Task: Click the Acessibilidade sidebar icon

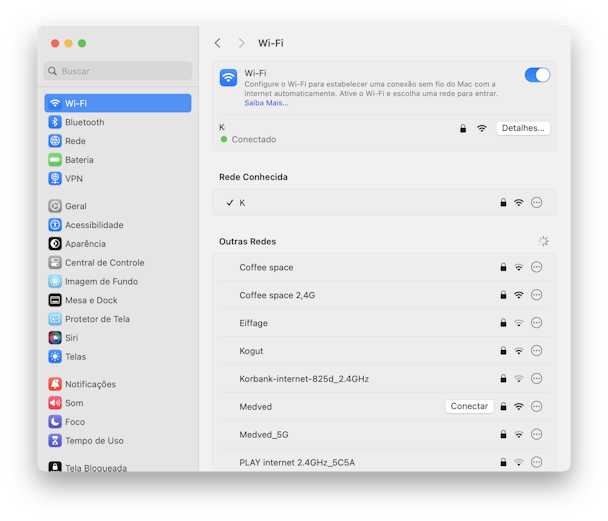Action: (55, 225)
